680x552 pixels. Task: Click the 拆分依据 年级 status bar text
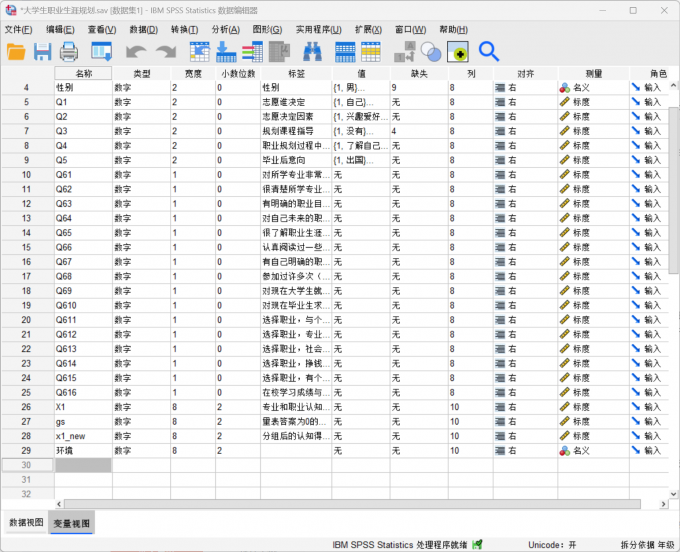click(x=647, y=545)
